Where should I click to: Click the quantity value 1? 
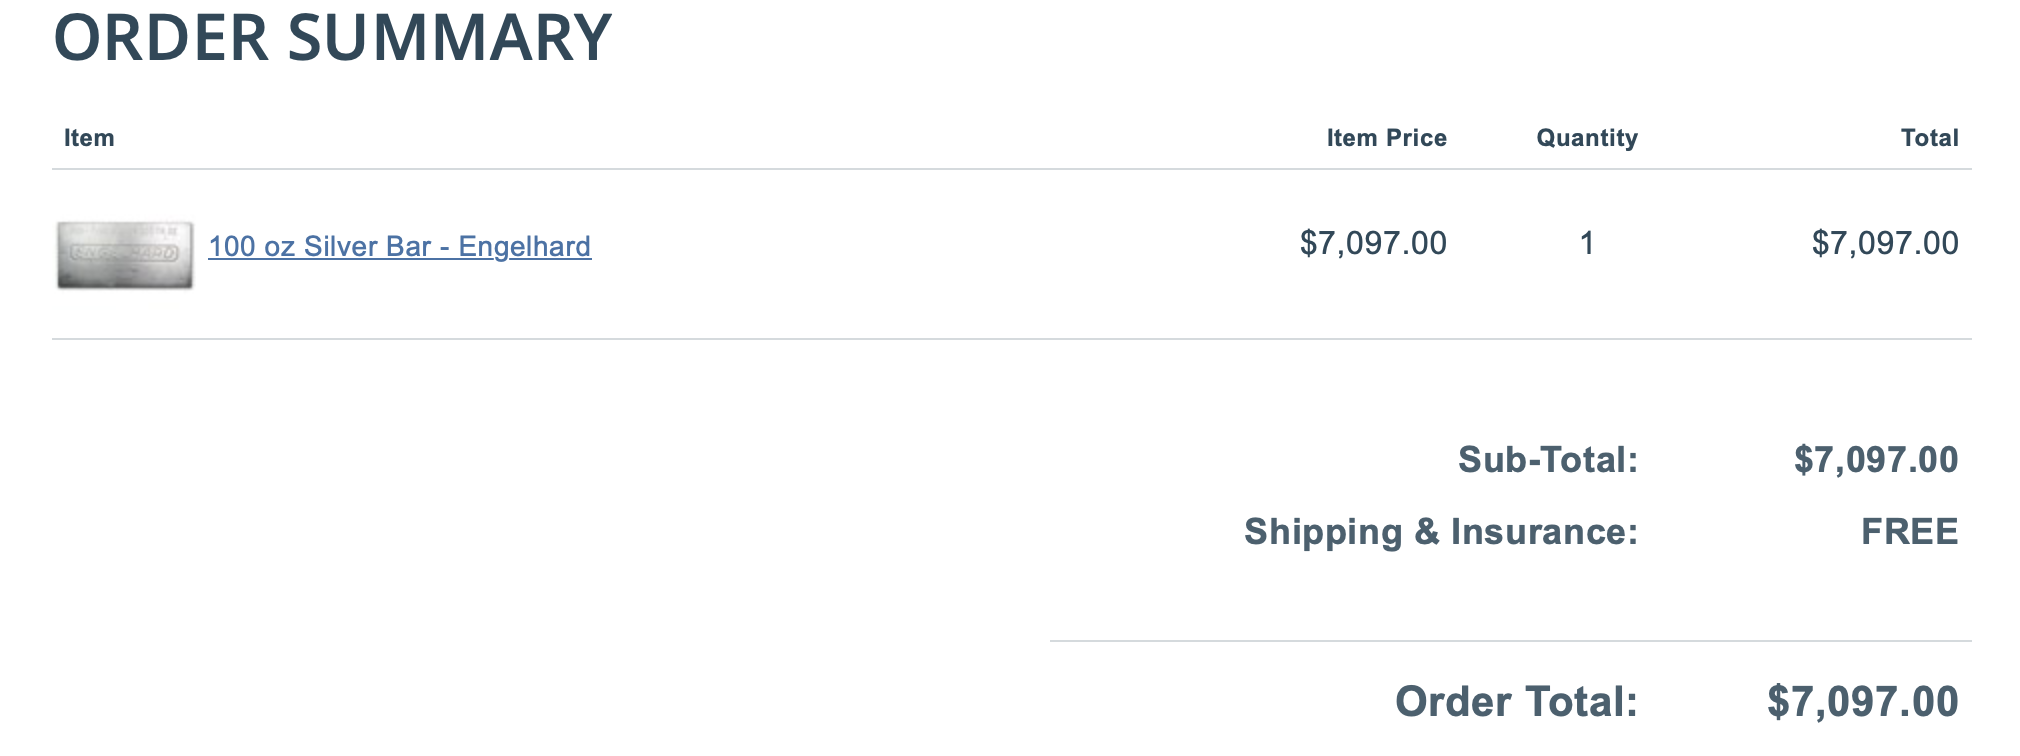coord(1586,243)
